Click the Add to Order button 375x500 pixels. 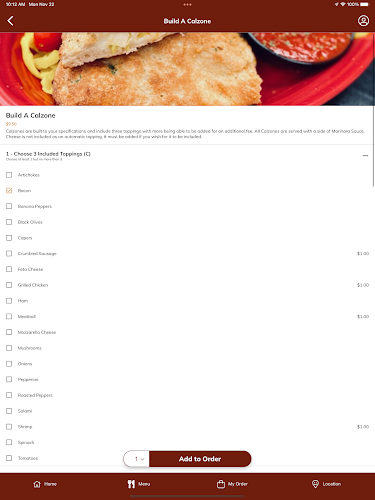200,459
